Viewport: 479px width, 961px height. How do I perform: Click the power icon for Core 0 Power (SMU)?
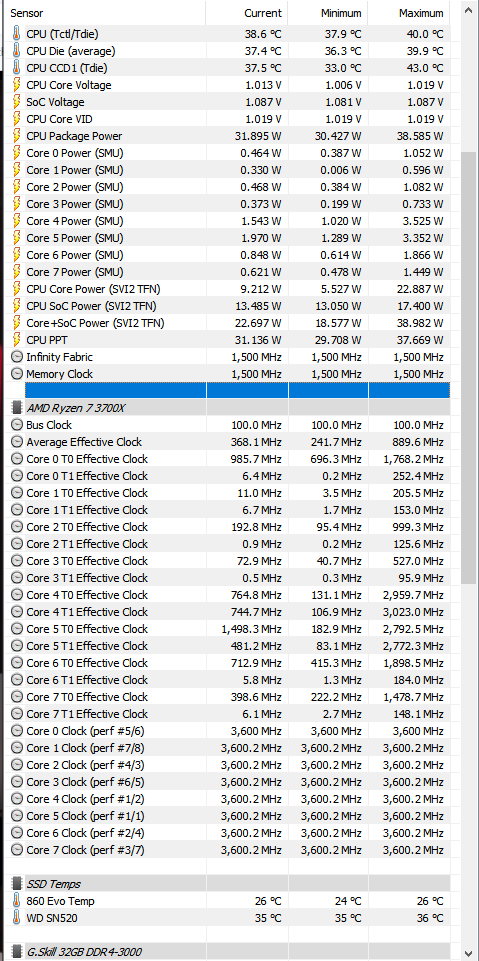click(x=17, y=153)
